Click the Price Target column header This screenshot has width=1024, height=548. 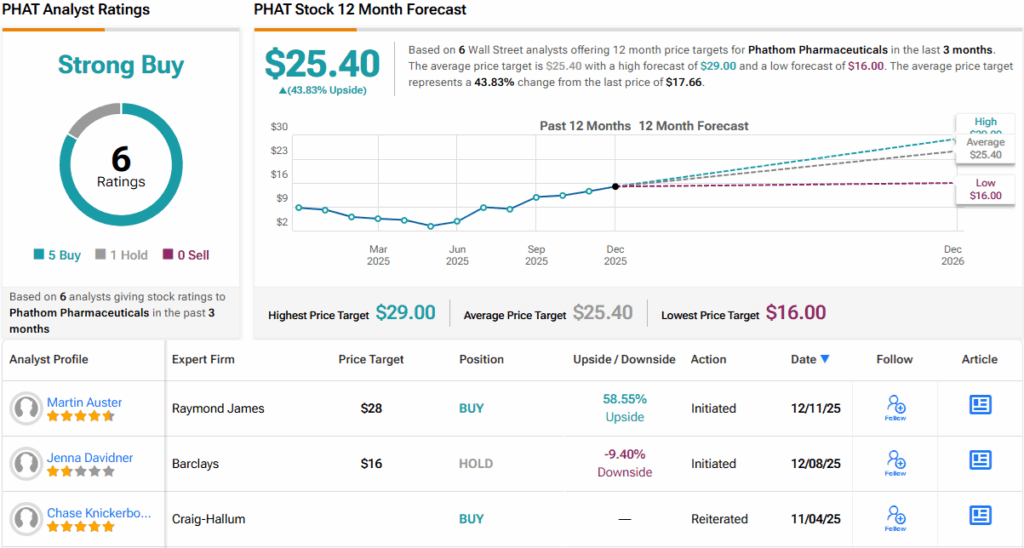tap(372, 359)
